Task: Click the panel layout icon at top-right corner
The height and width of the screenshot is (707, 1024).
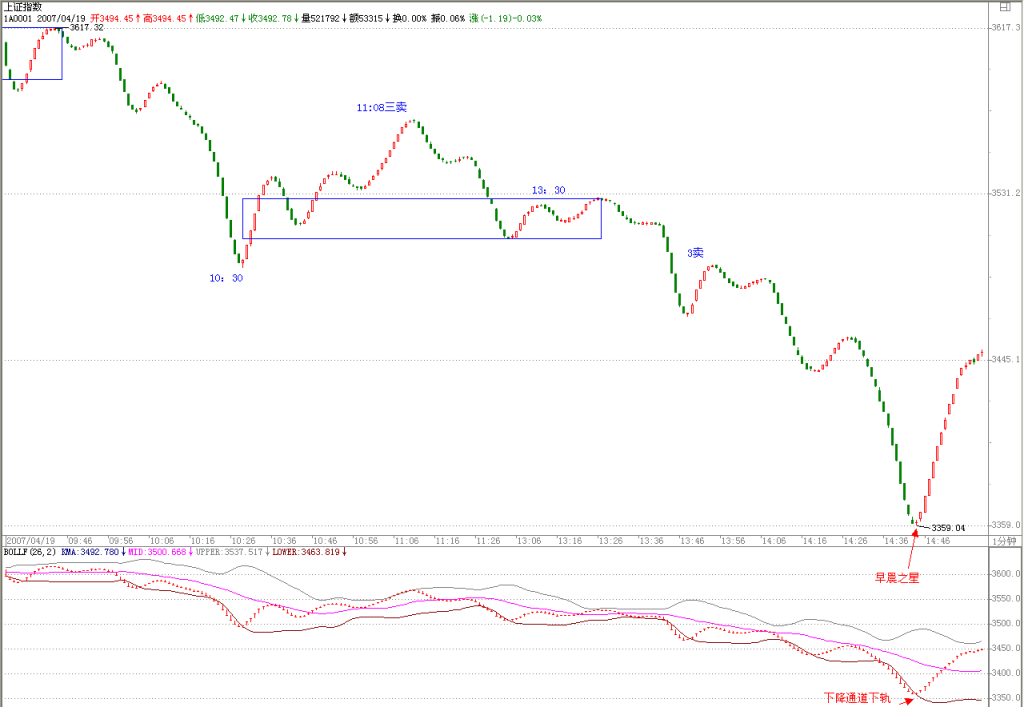Action: click(1004, 6)
